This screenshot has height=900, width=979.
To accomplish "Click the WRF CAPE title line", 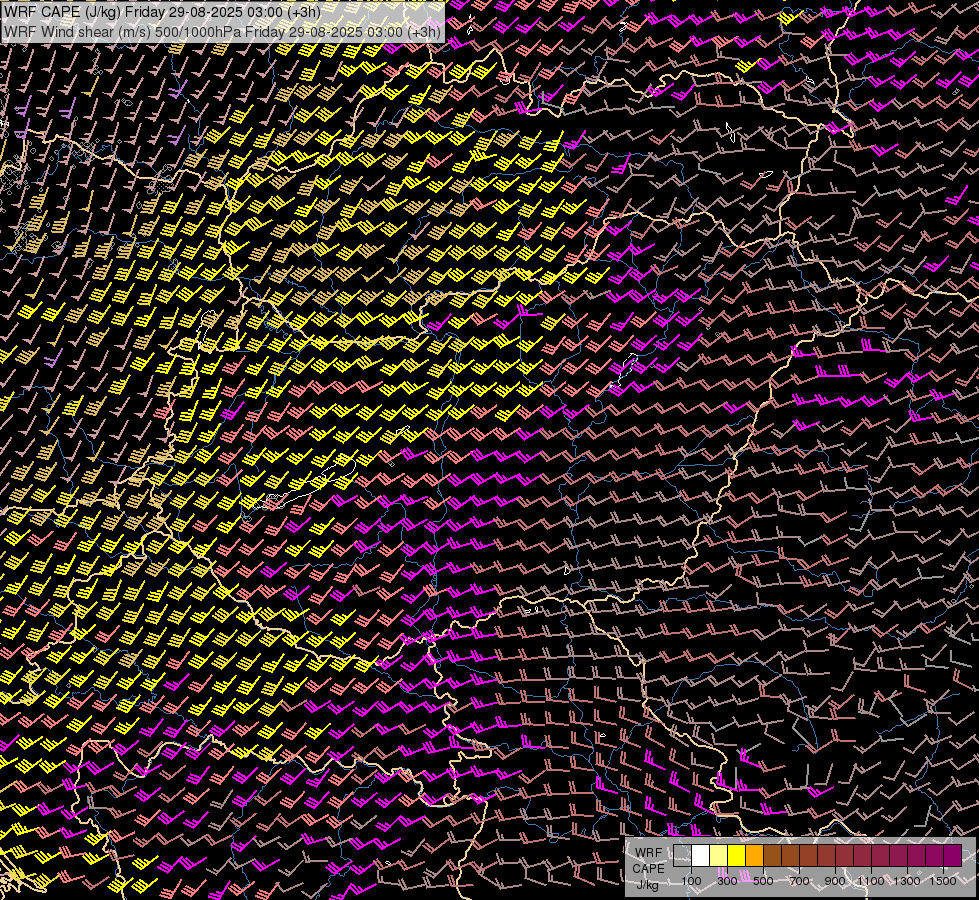I will 162,12.
